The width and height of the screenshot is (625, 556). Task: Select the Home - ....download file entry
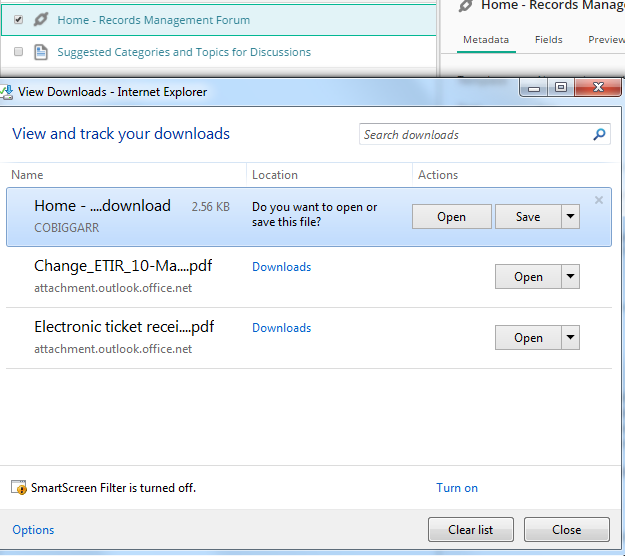(309, 217)
